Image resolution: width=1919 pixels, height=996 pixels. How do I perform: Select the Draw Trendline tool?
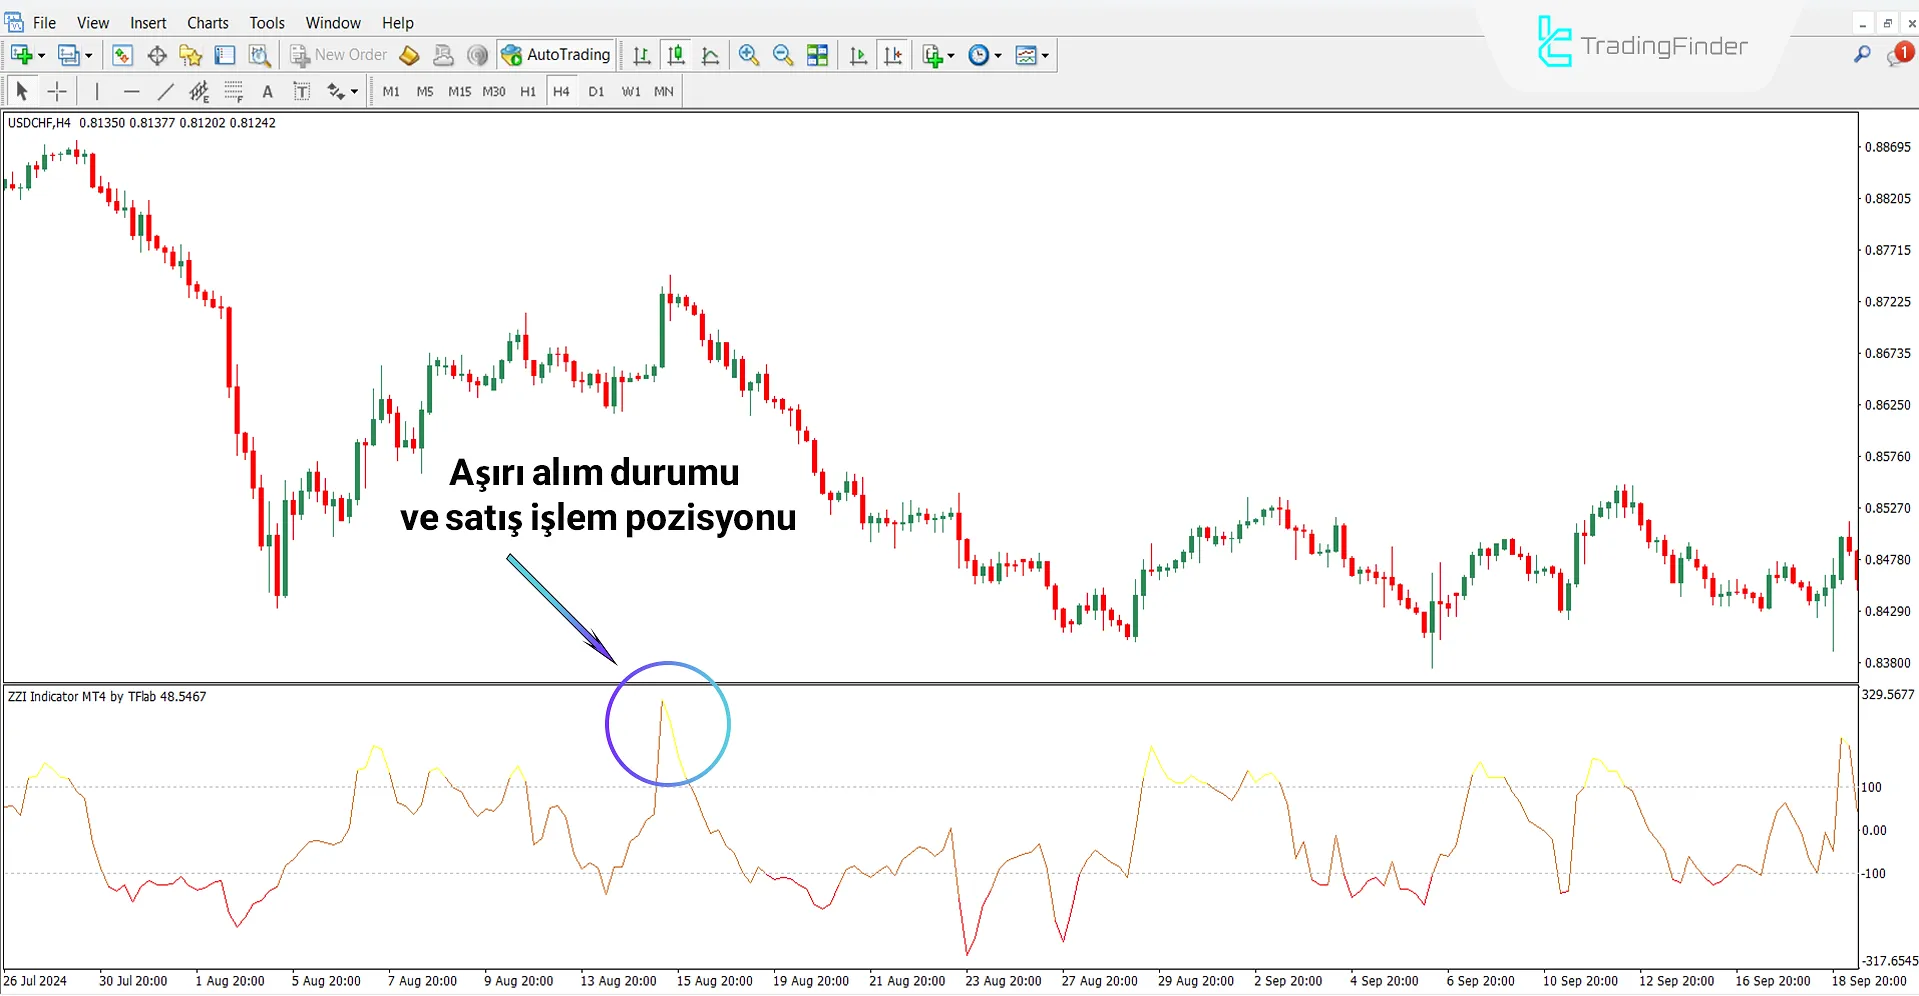[166, 92]
